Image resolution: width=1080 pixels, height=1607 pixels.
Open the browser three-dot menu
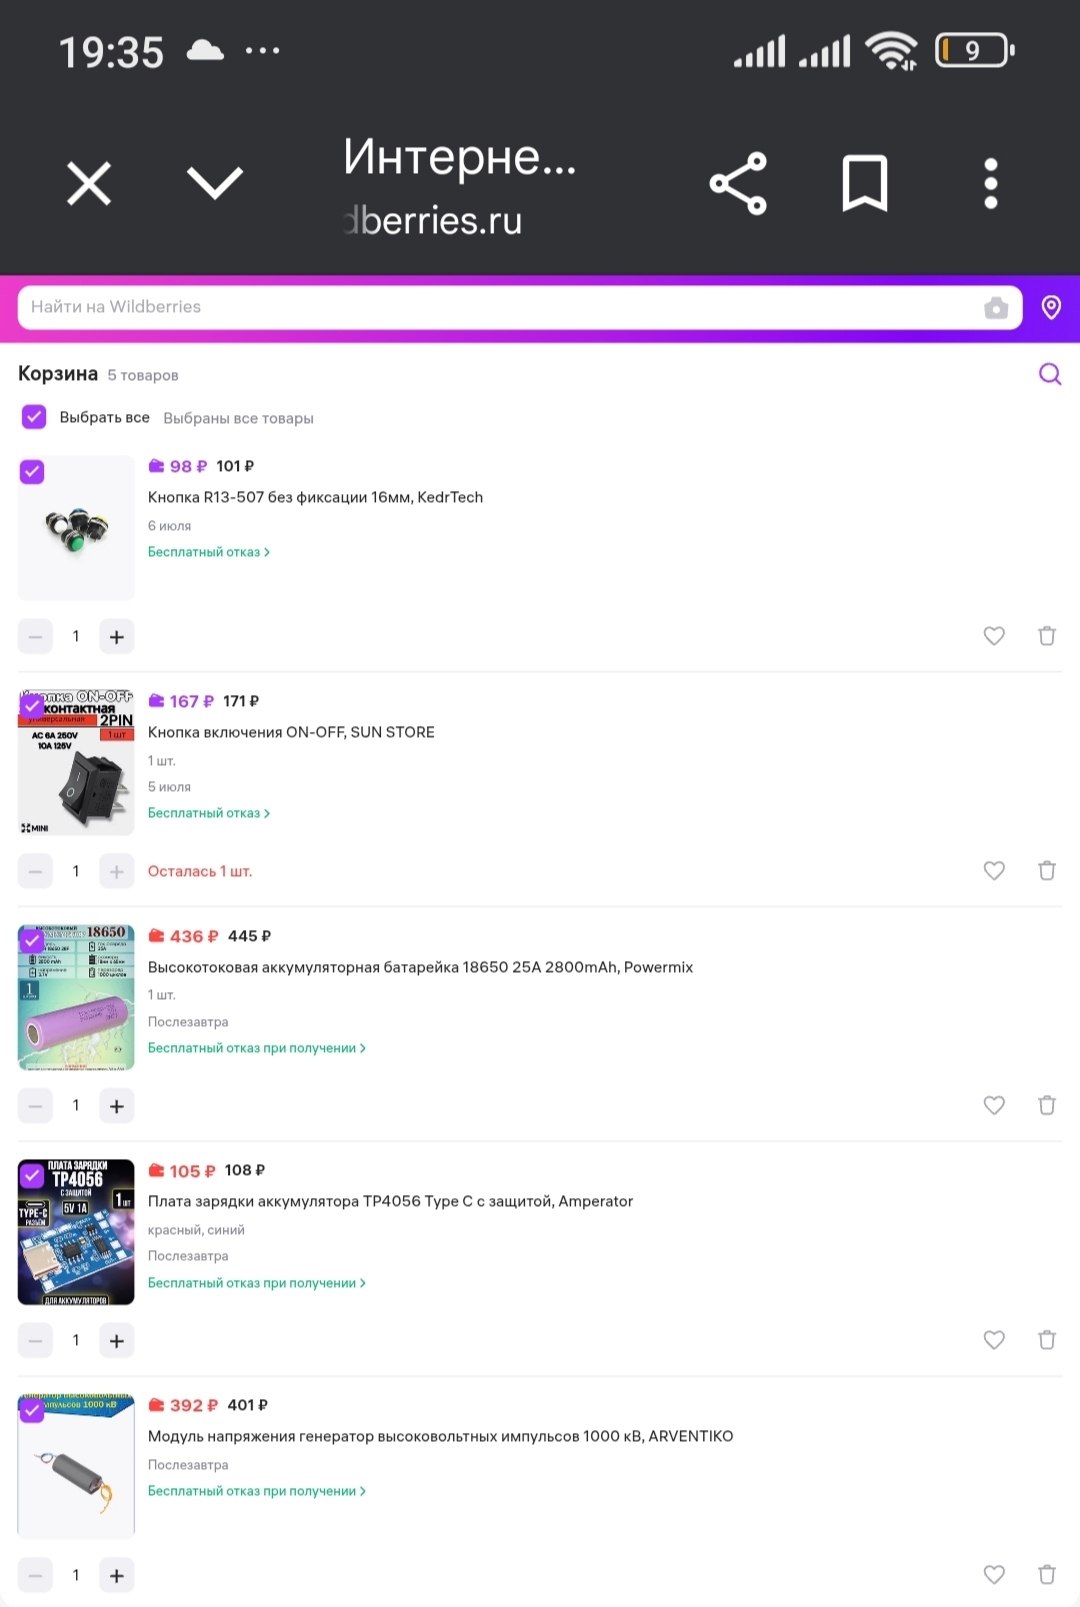click(x=991, y=184)
